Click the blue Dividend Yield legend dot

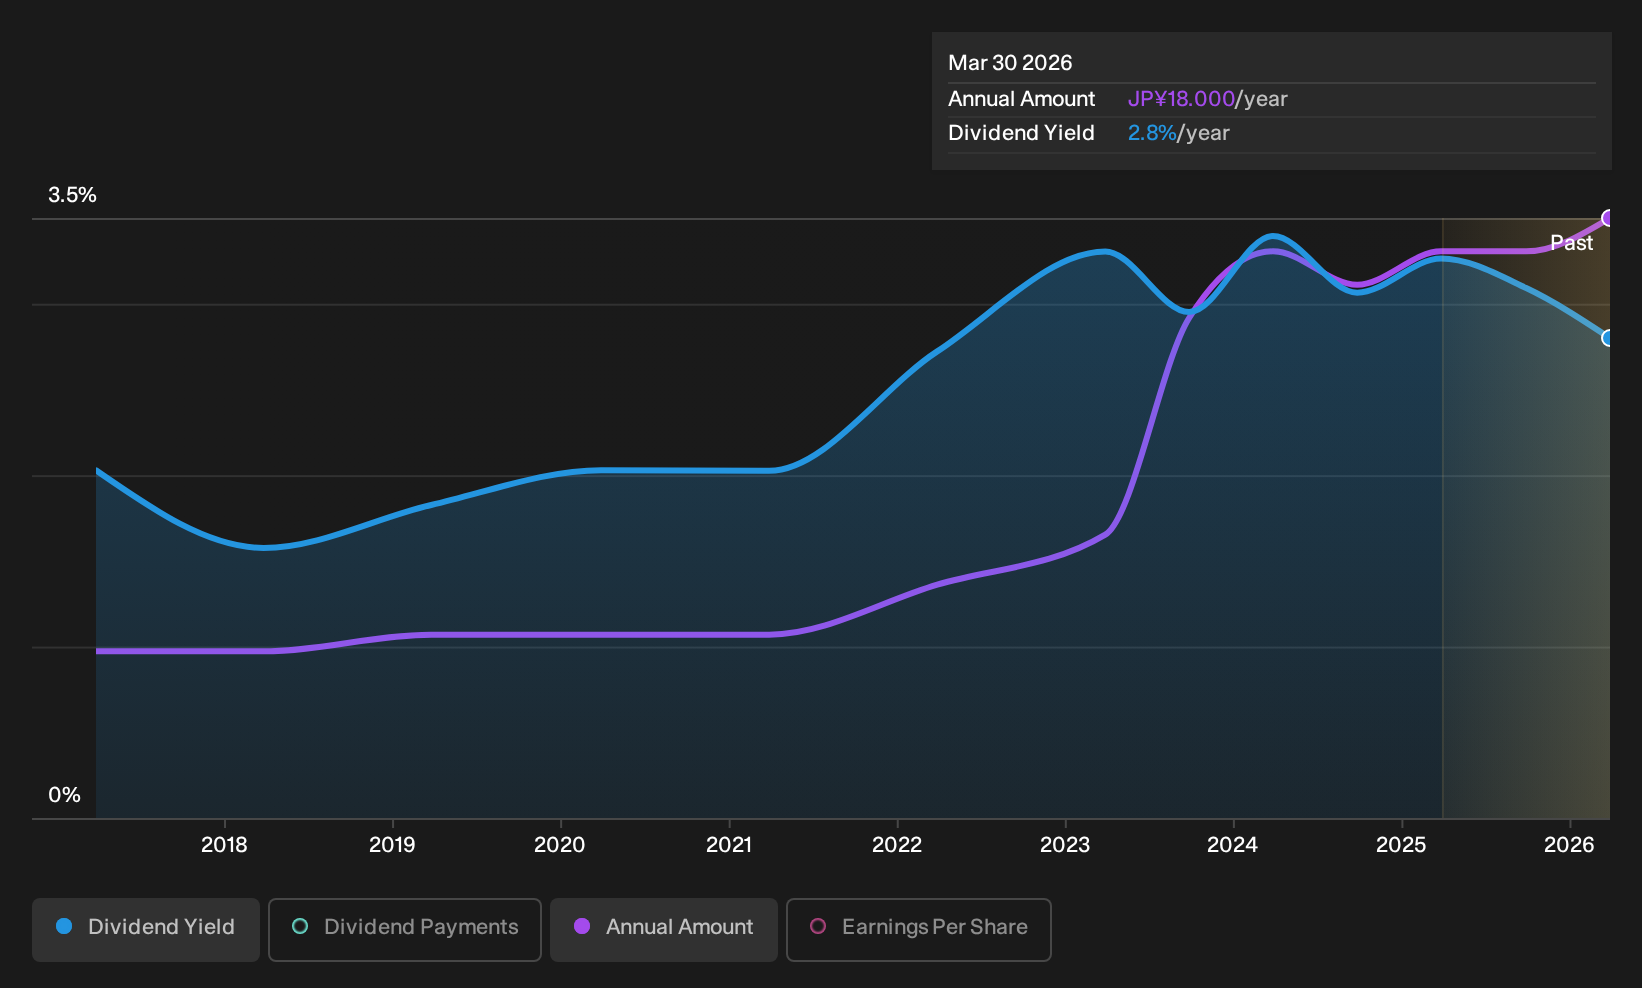[64, 926]
